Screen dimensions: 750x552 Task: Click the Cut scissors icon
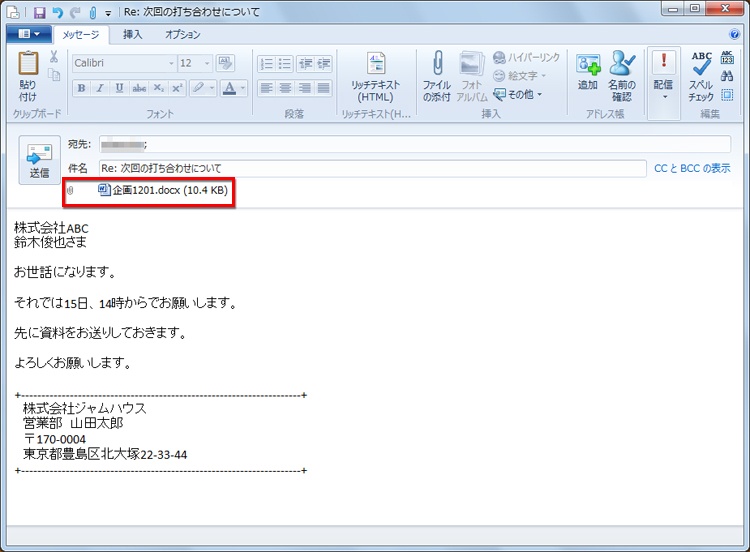[x=54, y=57]
